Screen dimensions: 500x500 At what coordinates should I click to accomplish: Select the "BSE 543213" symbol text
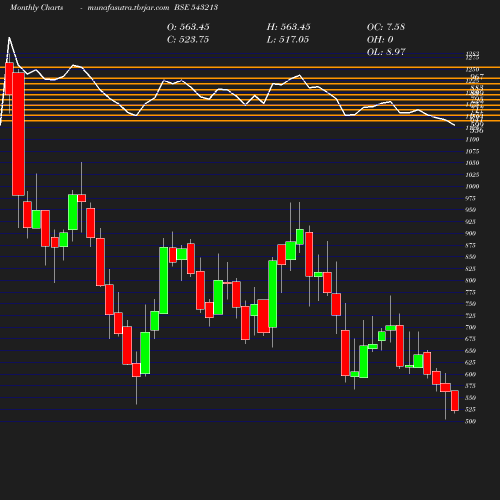(196, 7)
